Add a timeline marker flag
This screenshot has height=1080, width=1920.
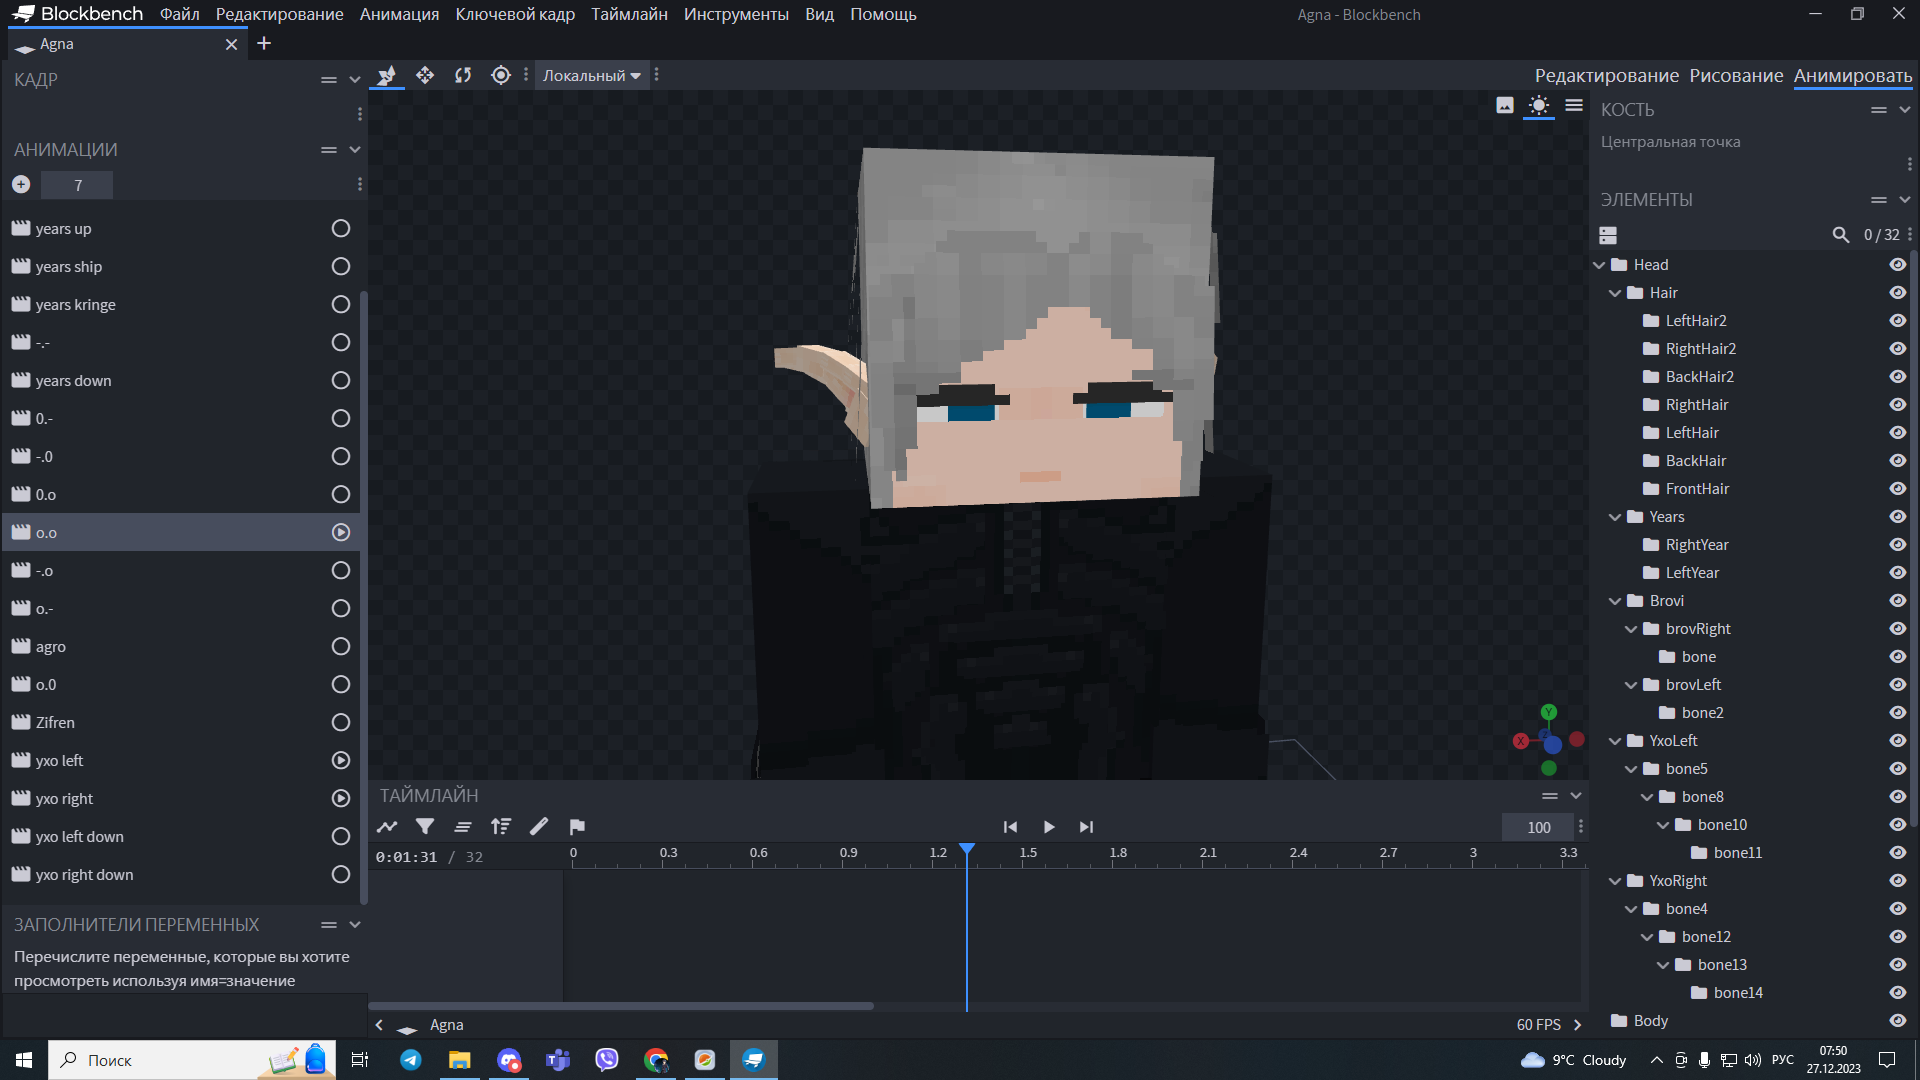[577, 827]
